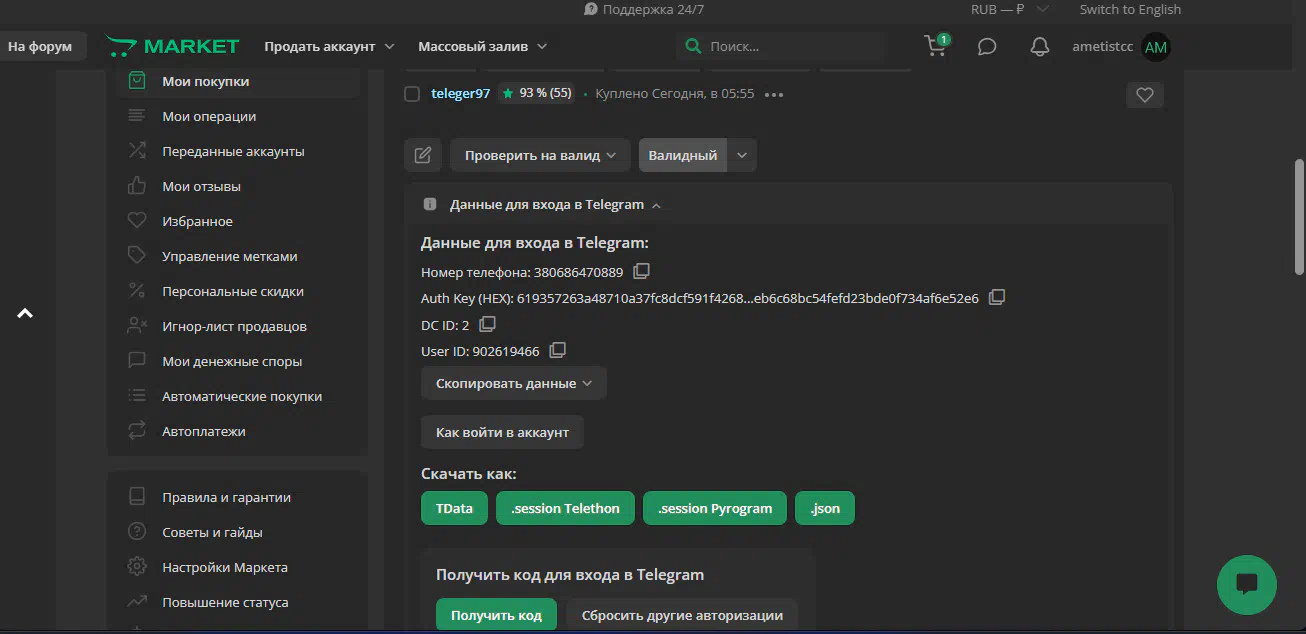This screenshot has width=1306, height=634.
Task: Click the Поддержка 24/7 support icon
Action: click(591, 9)
